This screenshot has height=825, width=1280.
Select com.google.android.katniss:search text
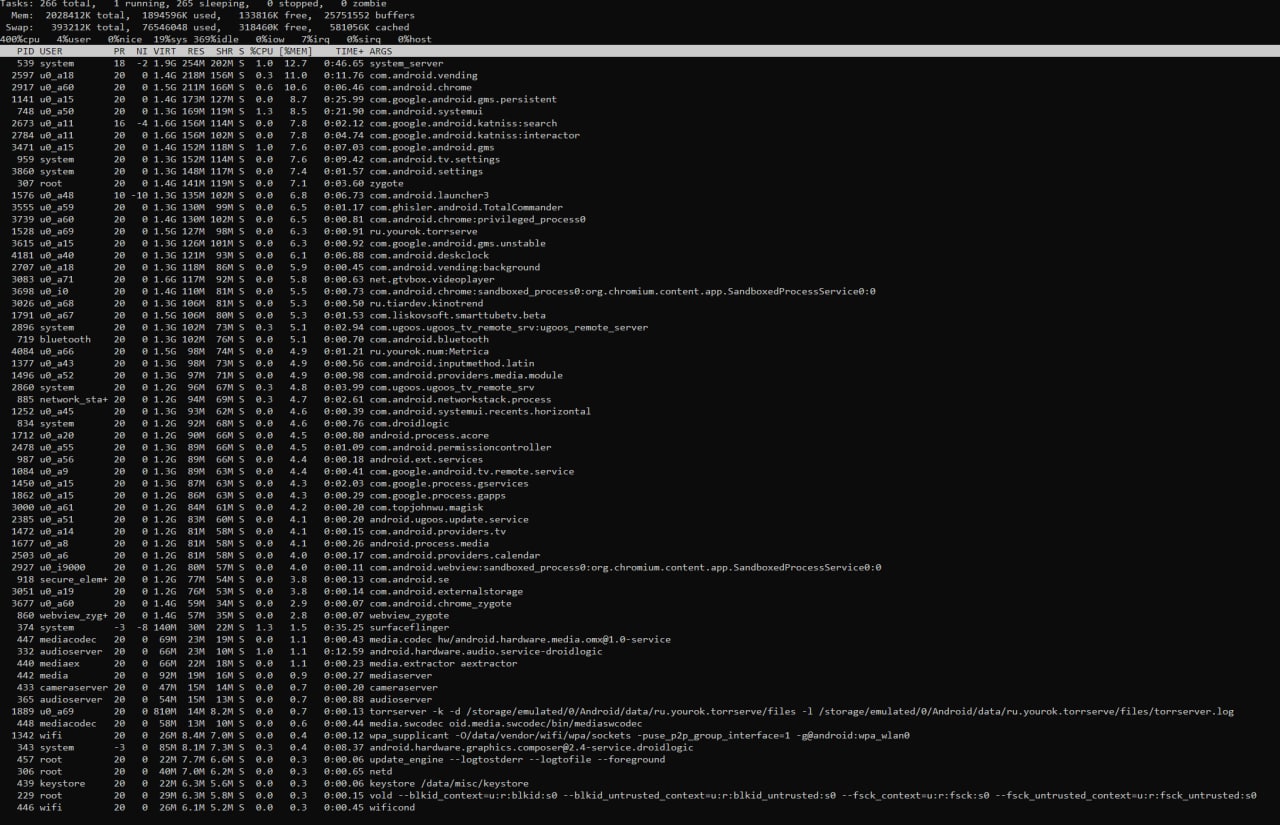coord(463,123)
